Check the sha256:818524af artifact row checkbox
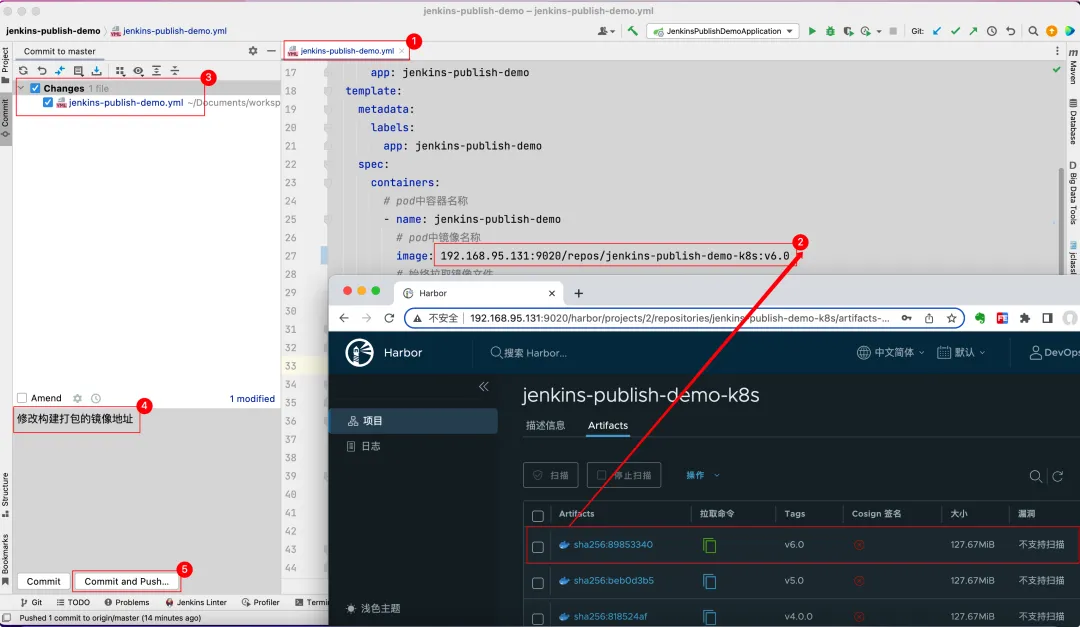The image size is (1080, 627). (538, 619)
